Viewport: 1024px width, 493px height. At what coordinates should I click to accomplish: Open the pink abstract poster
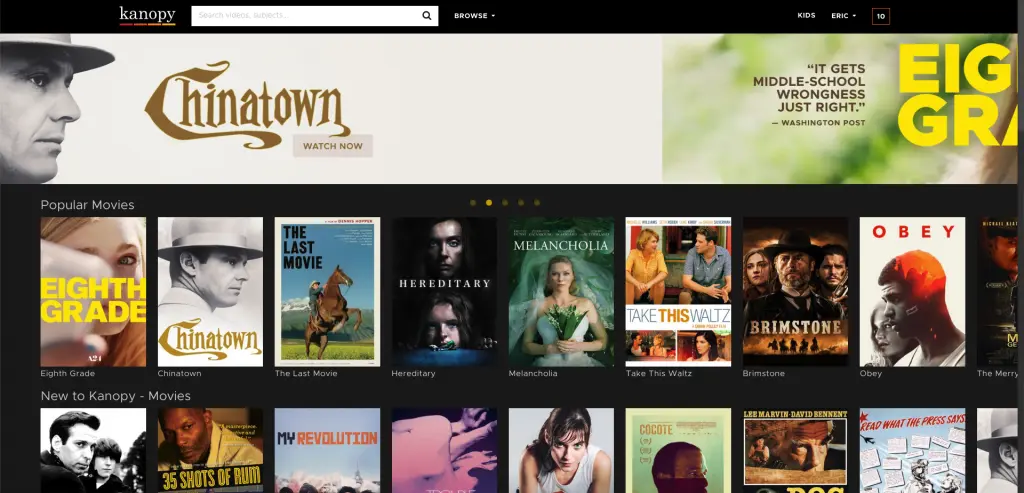(444, 451)
